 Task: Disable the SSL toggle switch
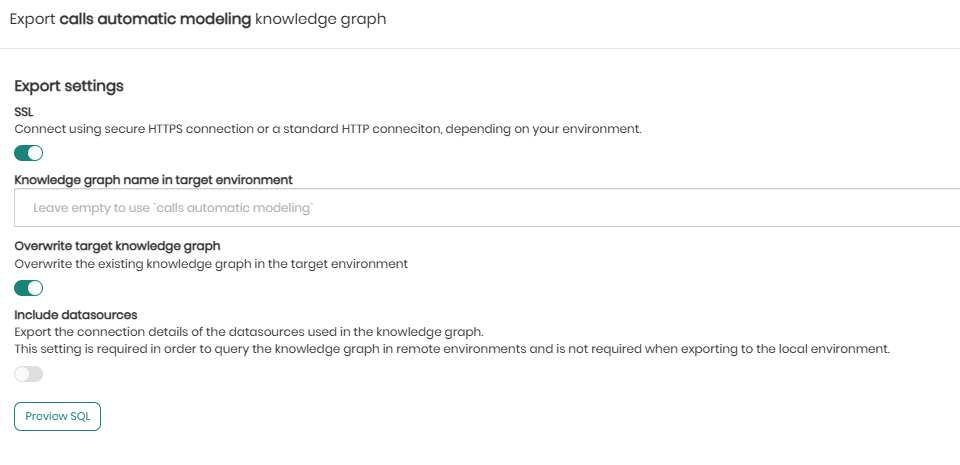click(x=28, y=153)
